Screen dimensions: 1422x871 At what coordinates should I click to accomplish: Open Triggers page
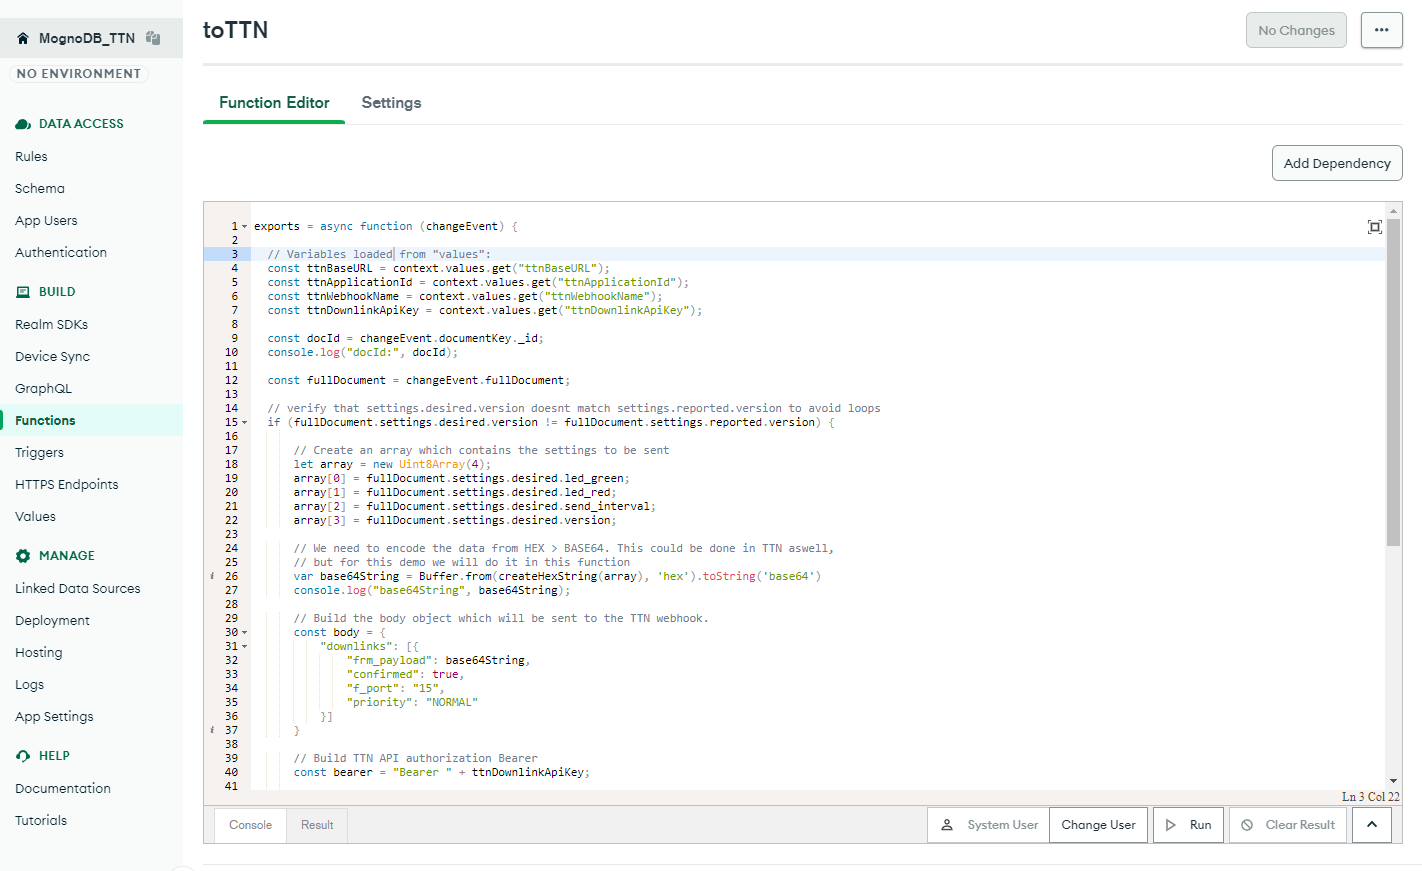coord(39,453)
